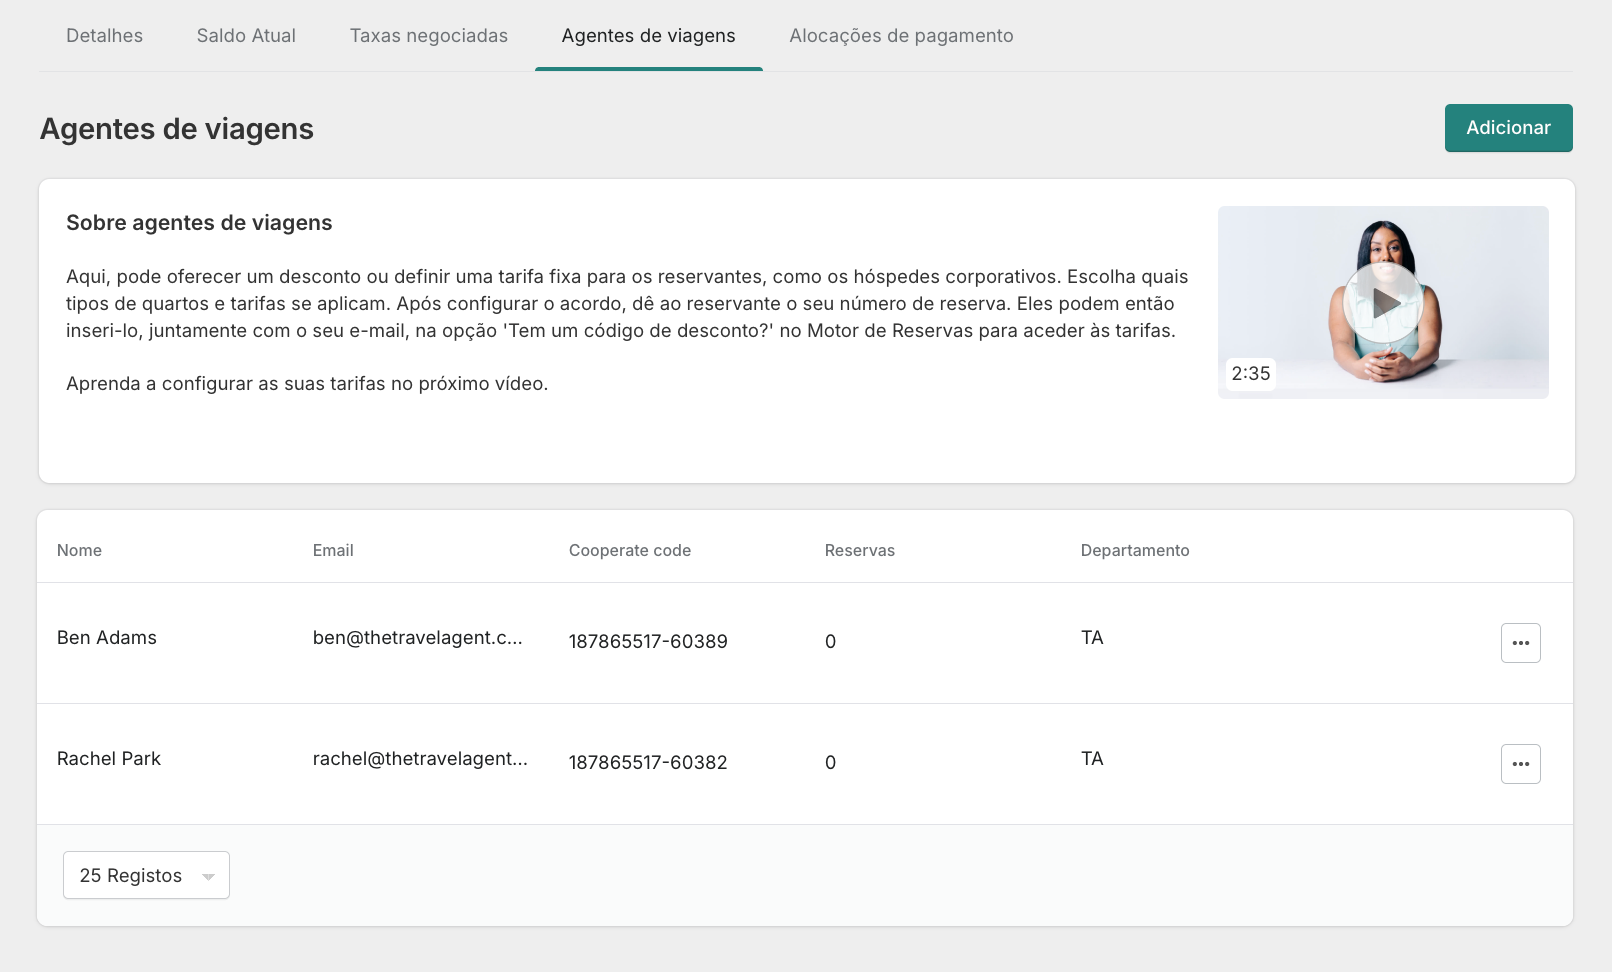
Task: Click the Agentes de viagens page title
Action: (177, 129)
